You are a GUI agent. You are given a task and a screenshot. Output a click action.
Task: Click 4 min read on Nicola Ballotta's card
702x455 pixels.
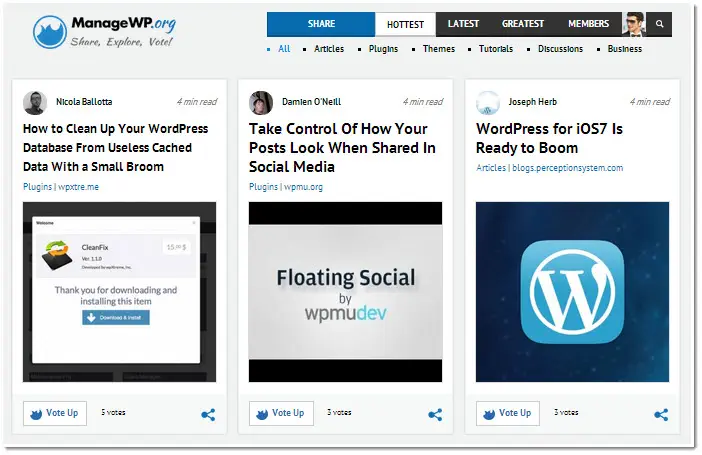[x=197, y=102]
